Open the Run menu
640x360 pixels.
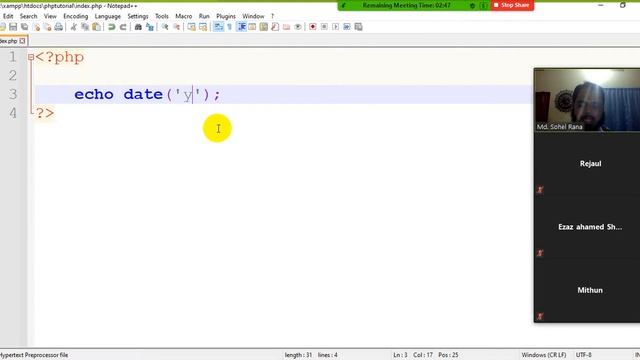pos(204,16)
